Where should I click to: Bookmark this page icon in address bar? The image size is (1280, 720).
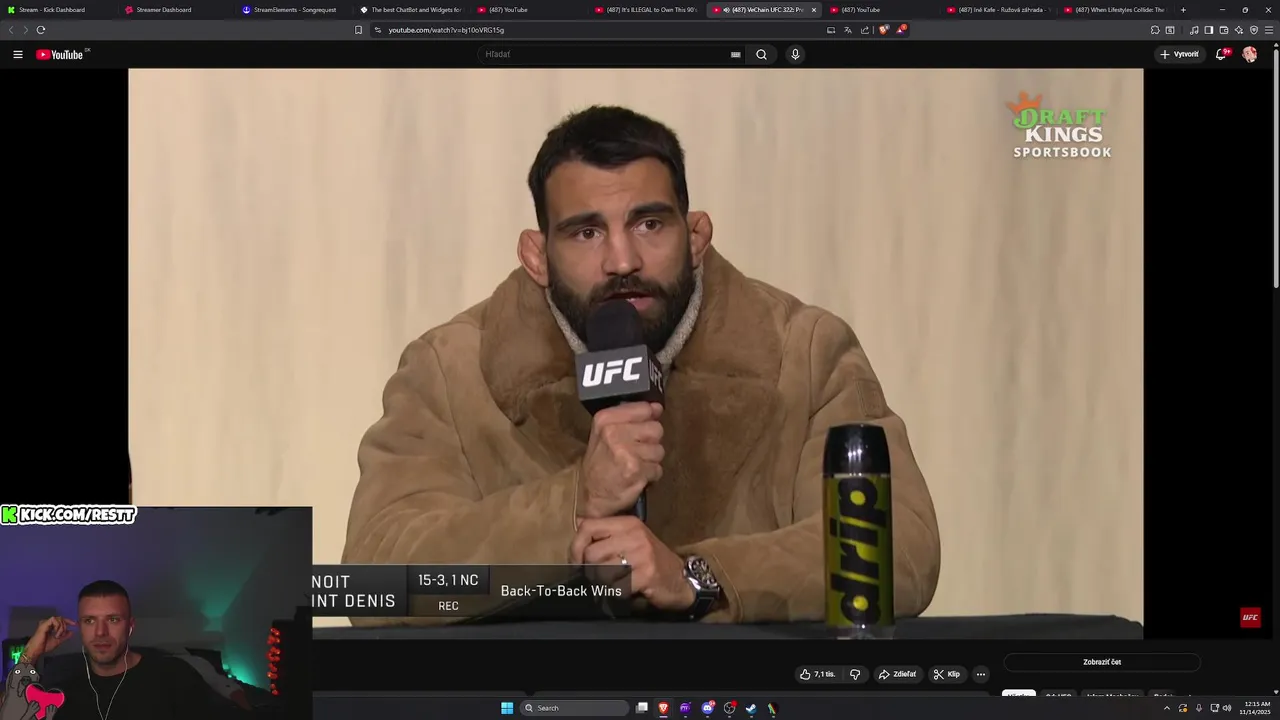point(359,30)
